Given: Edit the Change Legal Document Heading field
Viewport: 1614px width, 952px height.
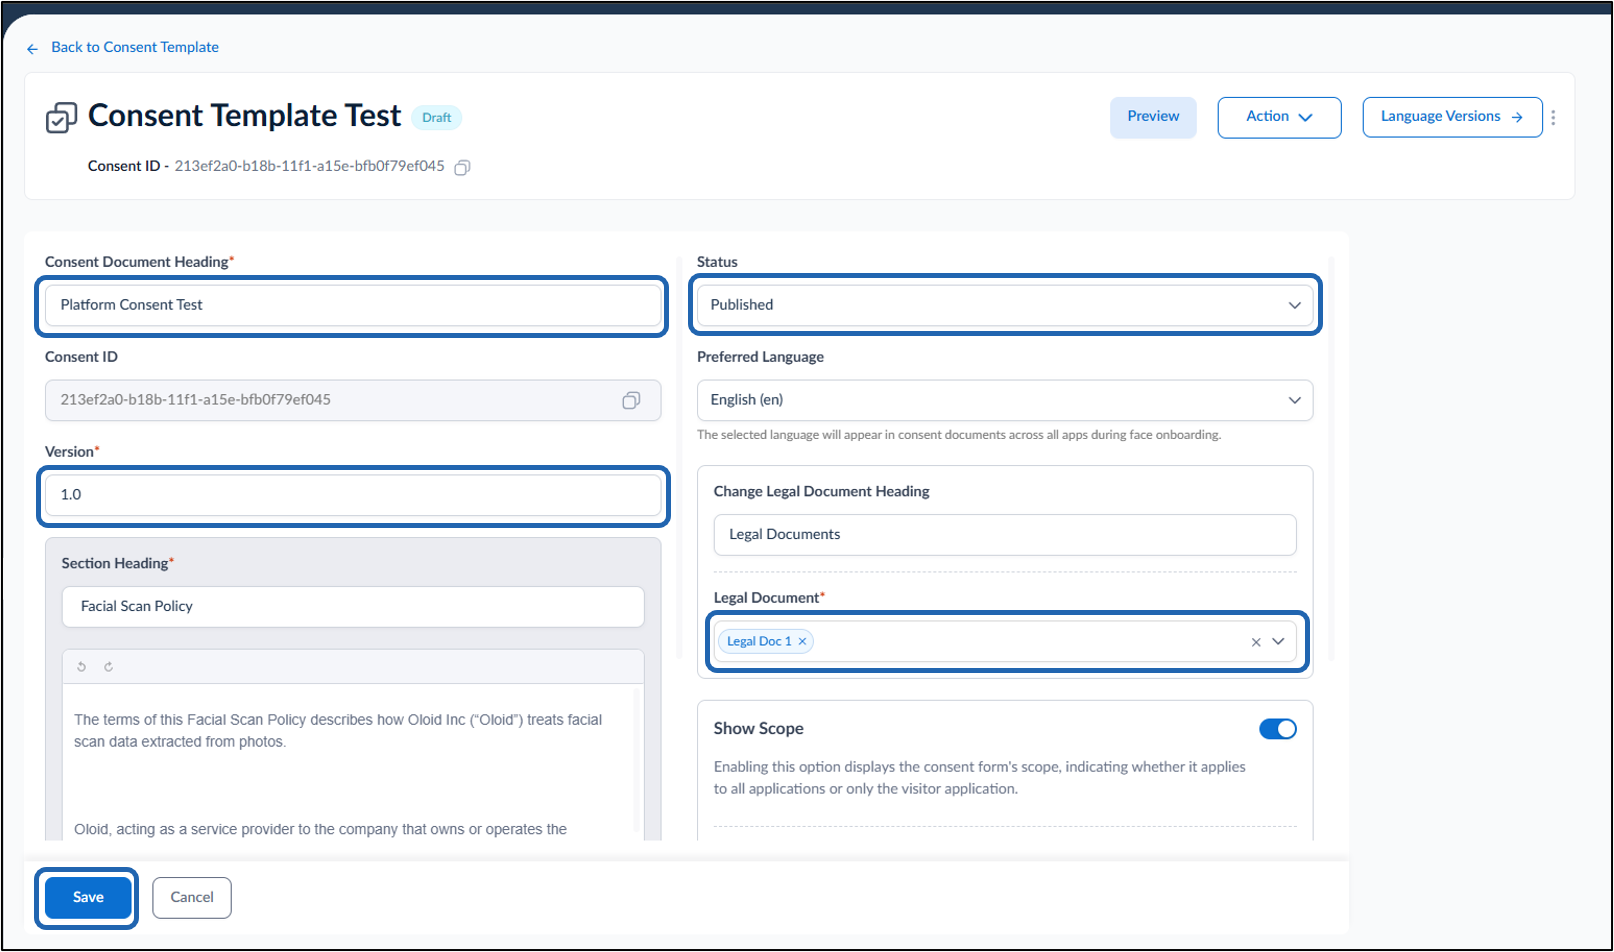Looking at the screenshot, I should (x=1005, y=535).
